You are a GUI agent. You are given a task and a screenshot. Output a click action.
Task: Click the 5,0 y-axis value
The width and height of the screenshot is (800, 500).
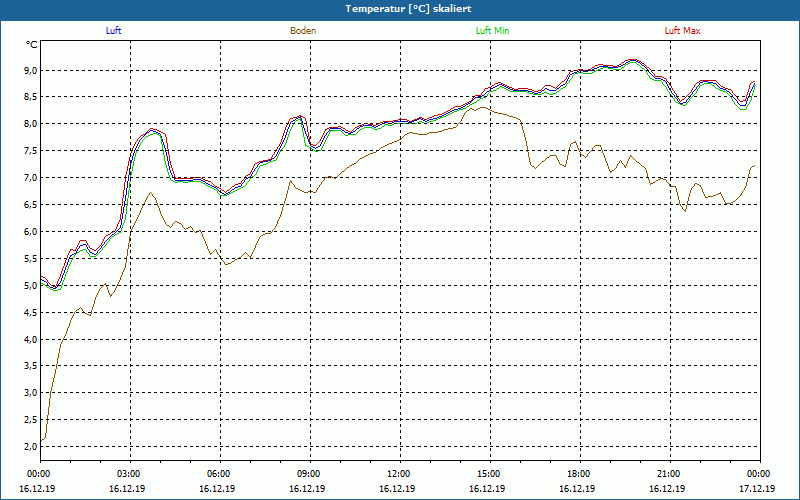tap(31, 286)
